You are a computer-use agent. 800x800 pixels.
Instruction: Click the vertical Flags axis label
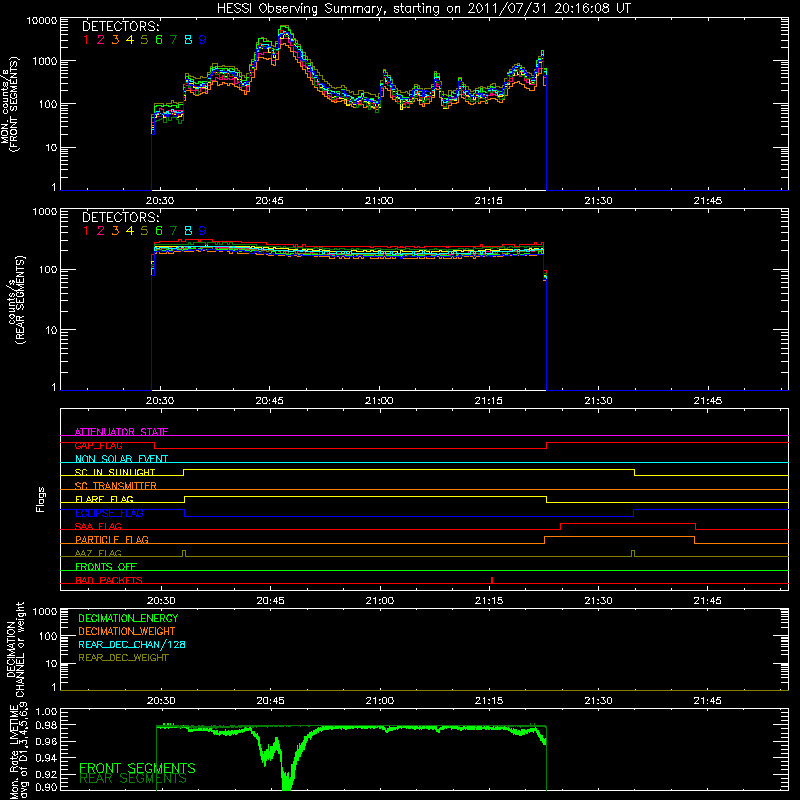(41, 499)
